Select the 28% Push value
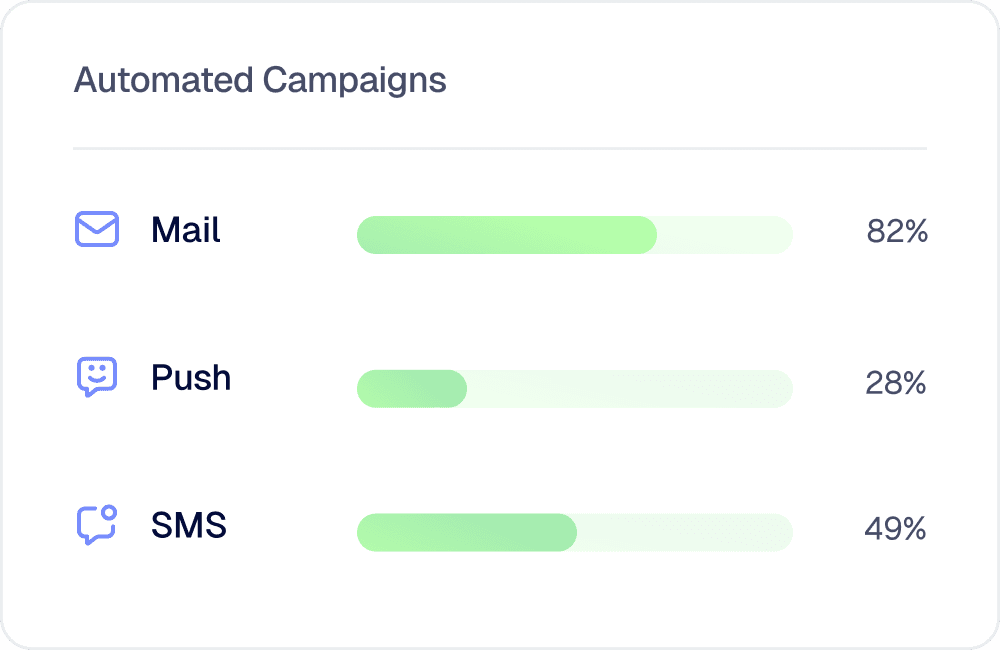Image resolution: width=1000 pixels, height=650 pixels. pos(895,383)
